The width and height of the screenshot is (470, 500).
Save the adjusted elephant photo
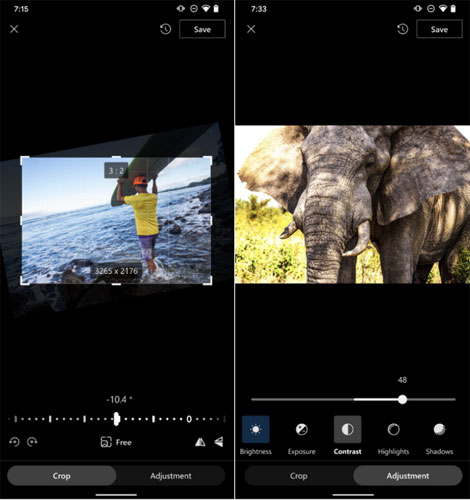point(439,29)
